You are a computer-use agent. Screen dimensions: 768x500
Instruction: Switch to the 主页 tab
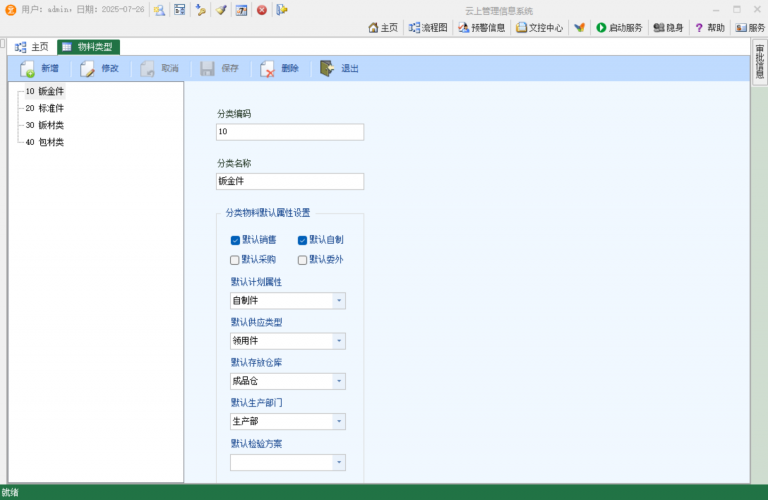point(32,47)
